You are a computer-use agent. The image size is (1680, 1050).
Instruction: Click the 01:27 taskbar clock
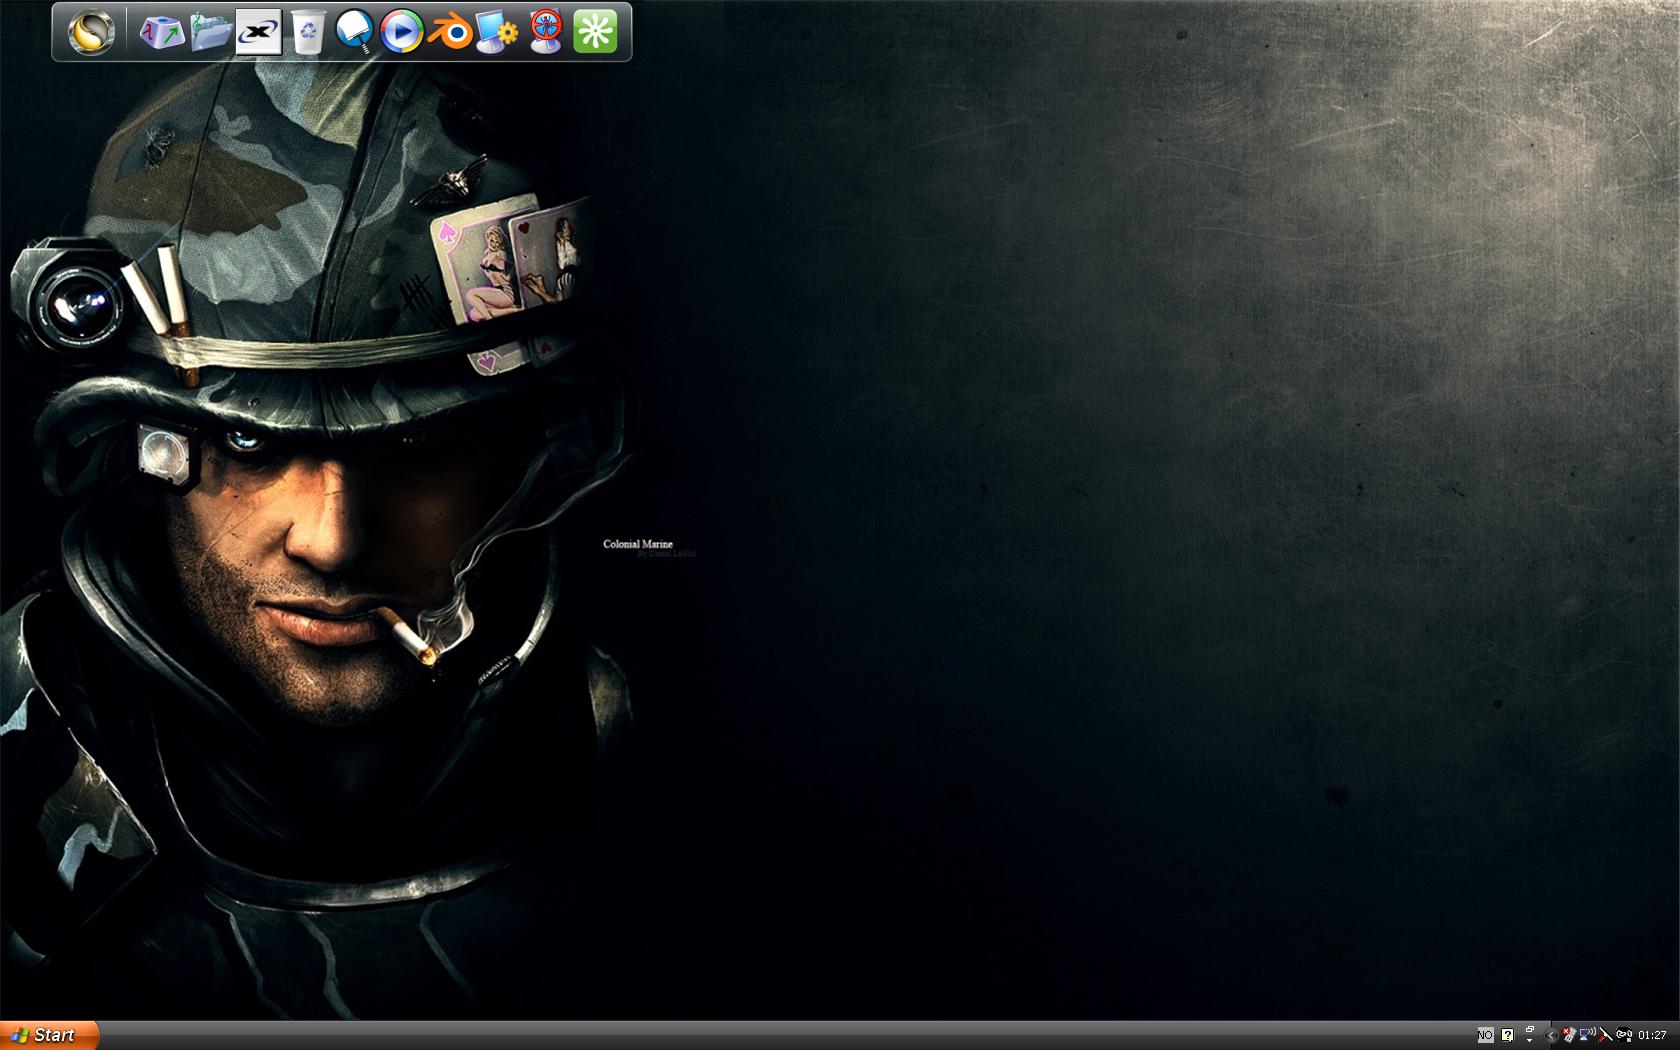(1652, 1035)
